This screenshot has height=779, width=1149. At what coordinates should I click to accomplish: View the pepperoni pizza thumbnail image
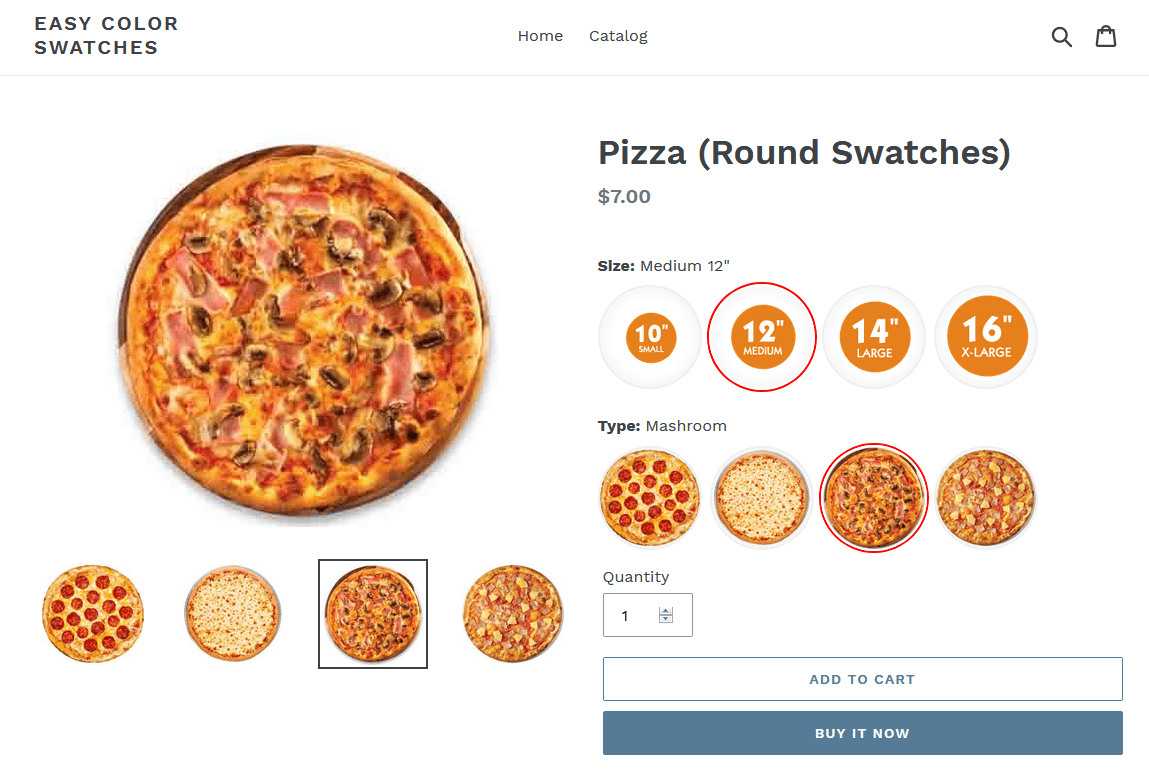pos(93,613)
